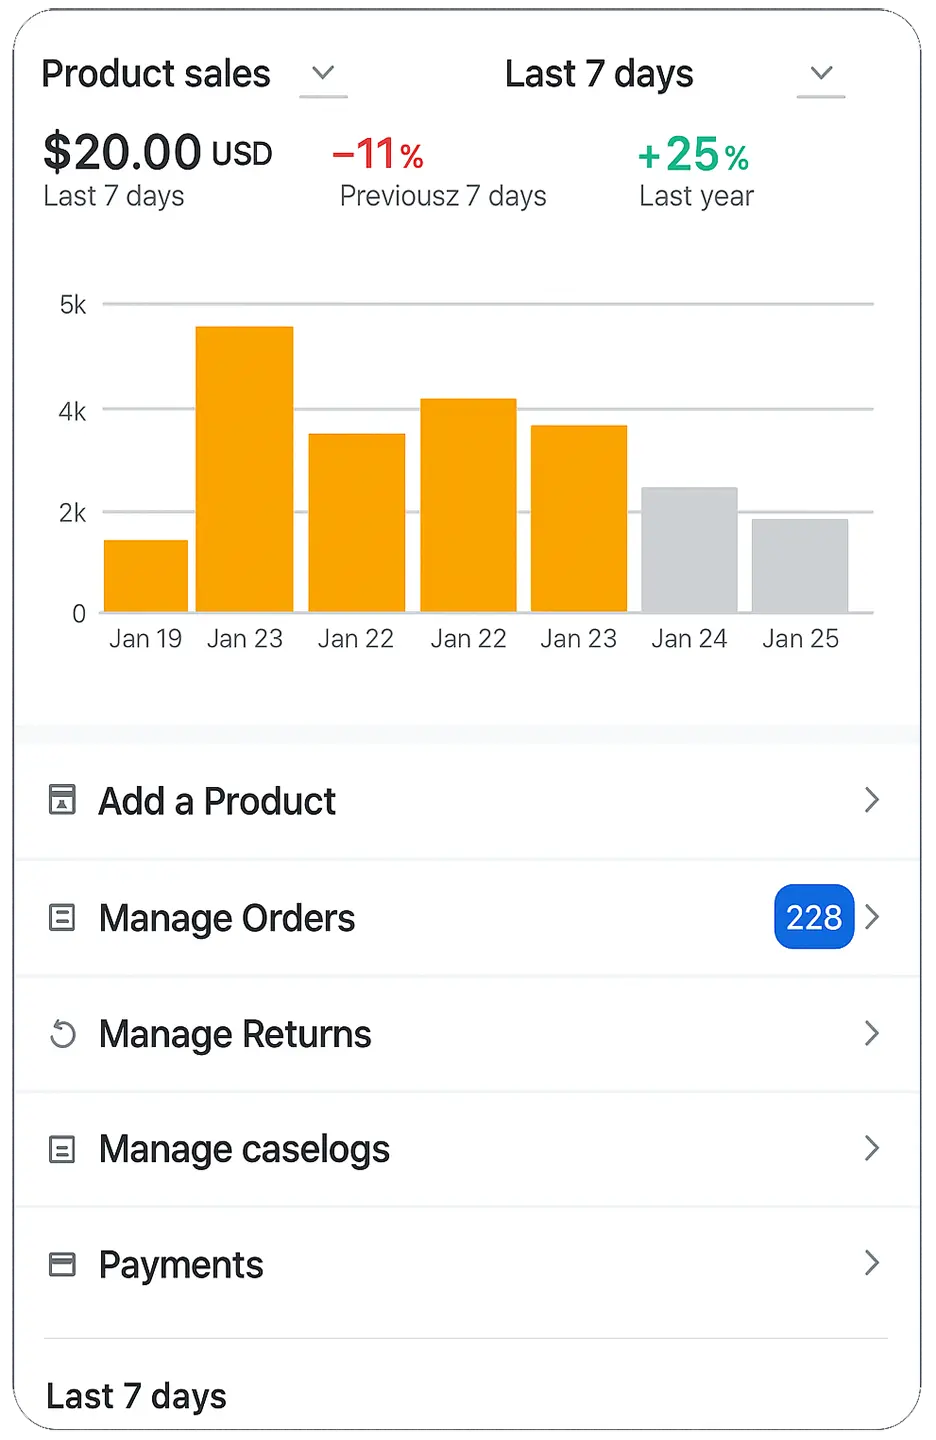Click the chevron next to Add a Product
The width and height of the screenshot is (936, 1440).
[x=872, y=800]
